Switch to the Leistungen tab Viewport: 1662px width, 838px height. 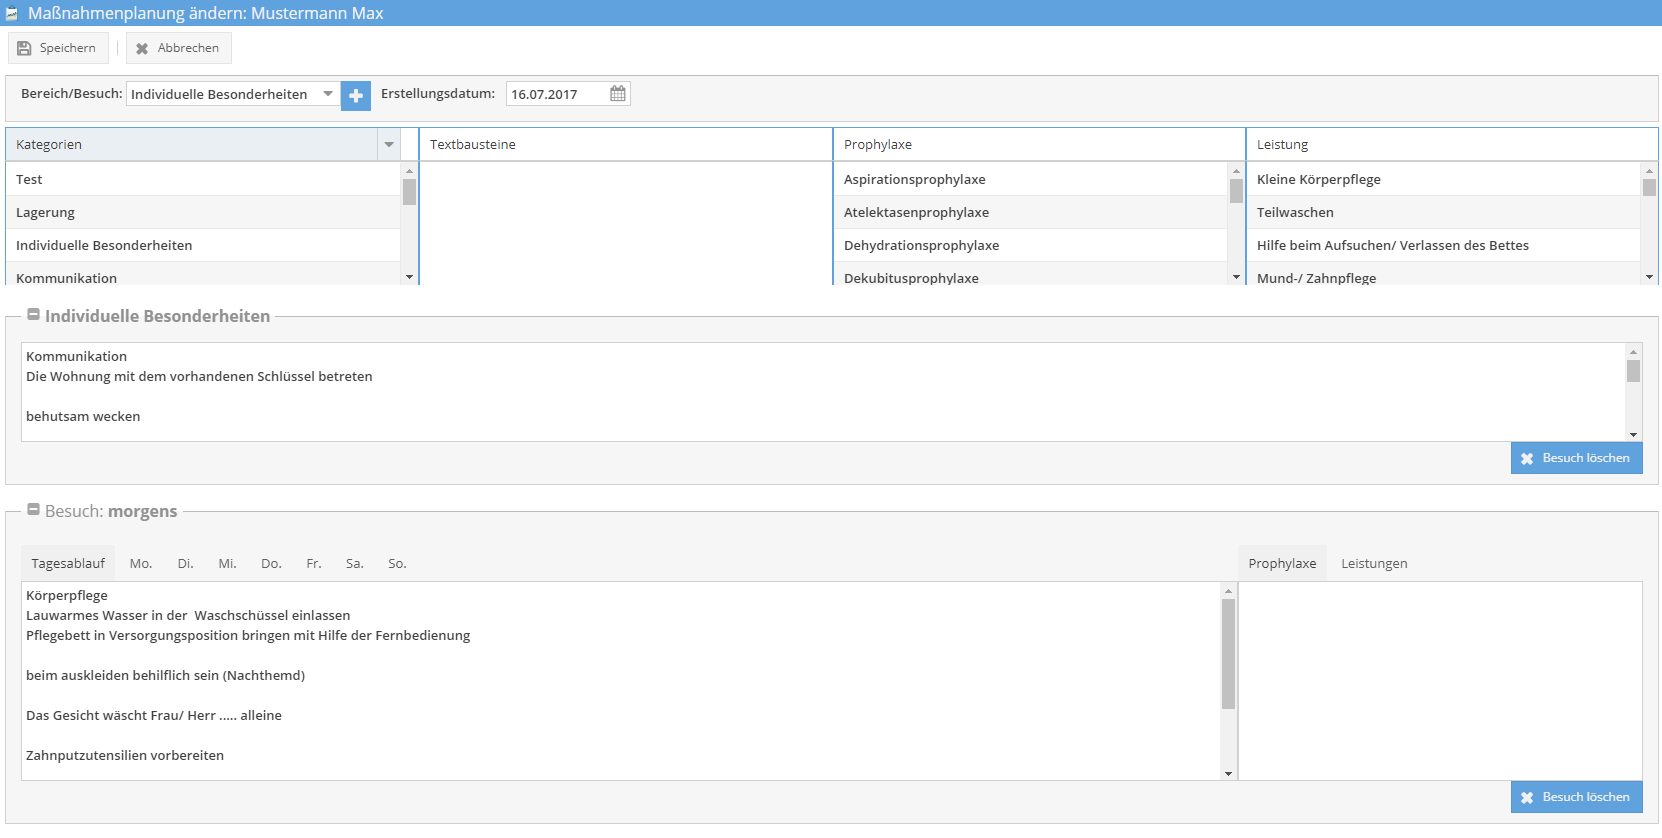(1374, 564)
